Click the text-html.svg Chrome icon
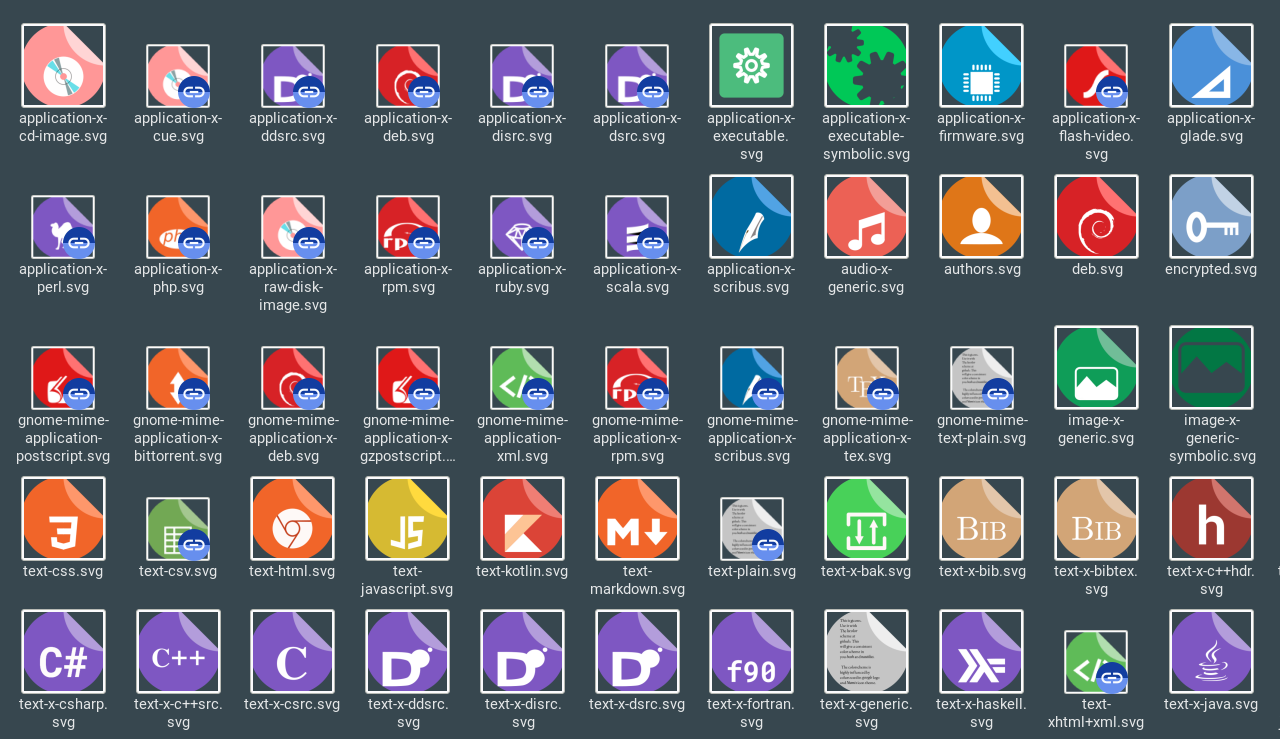The width and height of the screenshot is (1280, 739). click(x=293, y=518)
